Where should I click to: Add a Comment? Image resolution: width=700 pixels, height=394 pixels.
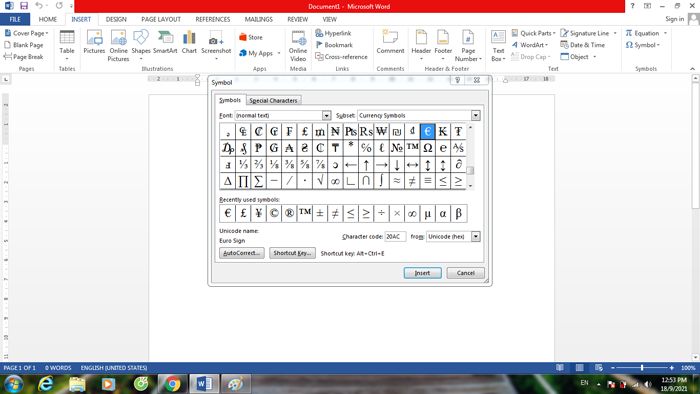pos(390,42)
